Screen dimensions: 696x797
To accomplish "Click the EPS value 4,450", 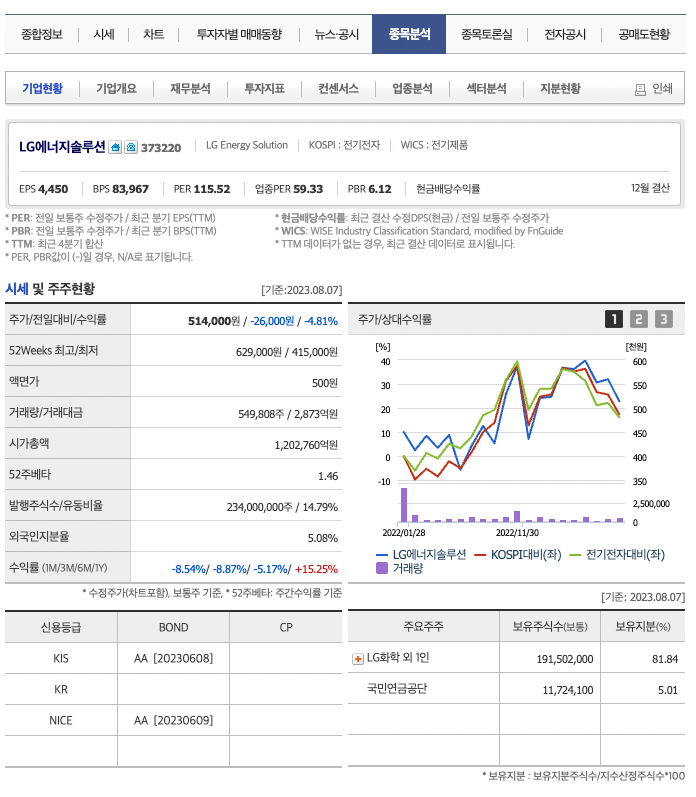I will coord(53,189).
